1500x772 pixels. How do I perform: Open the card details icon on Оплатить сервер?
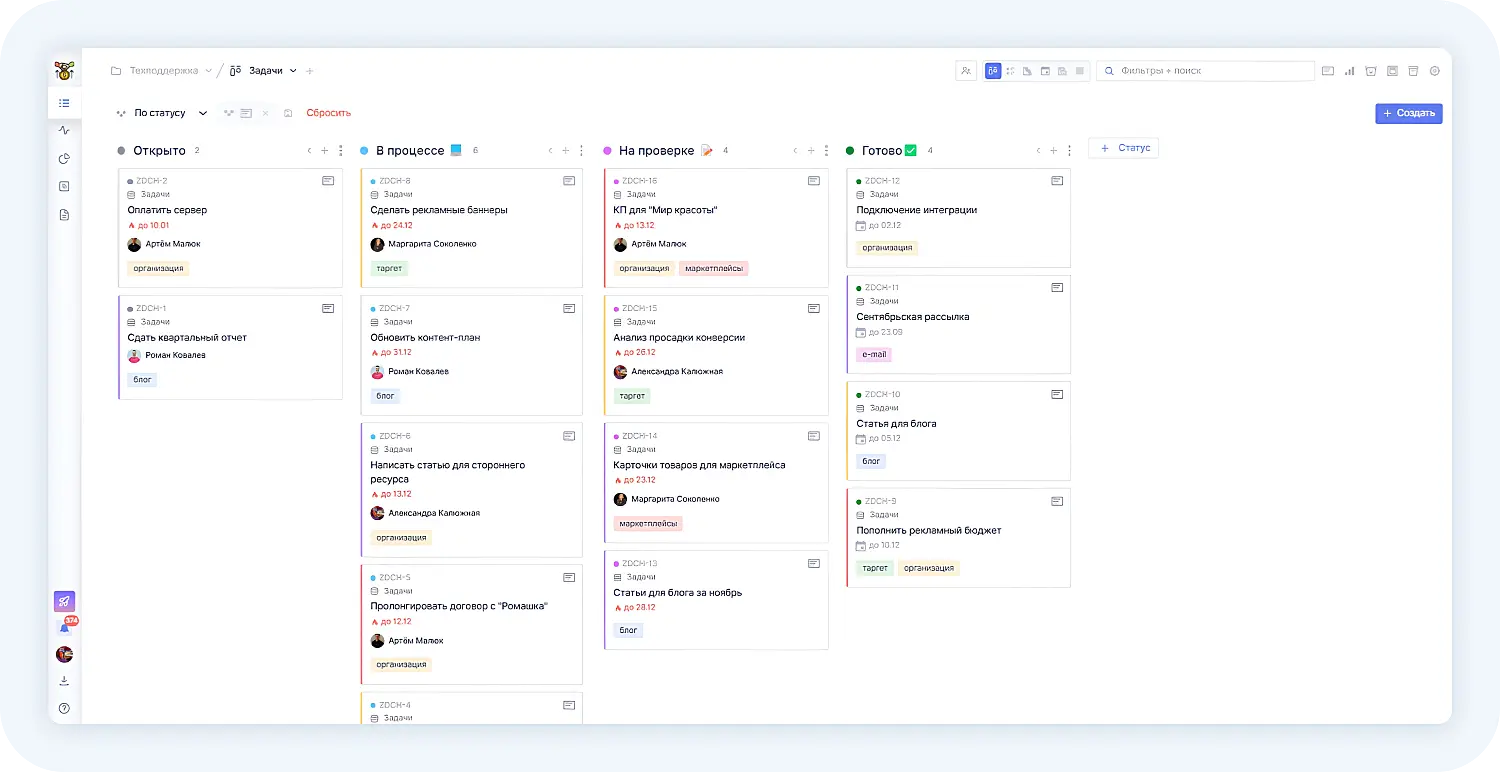[x=328, y=181]
